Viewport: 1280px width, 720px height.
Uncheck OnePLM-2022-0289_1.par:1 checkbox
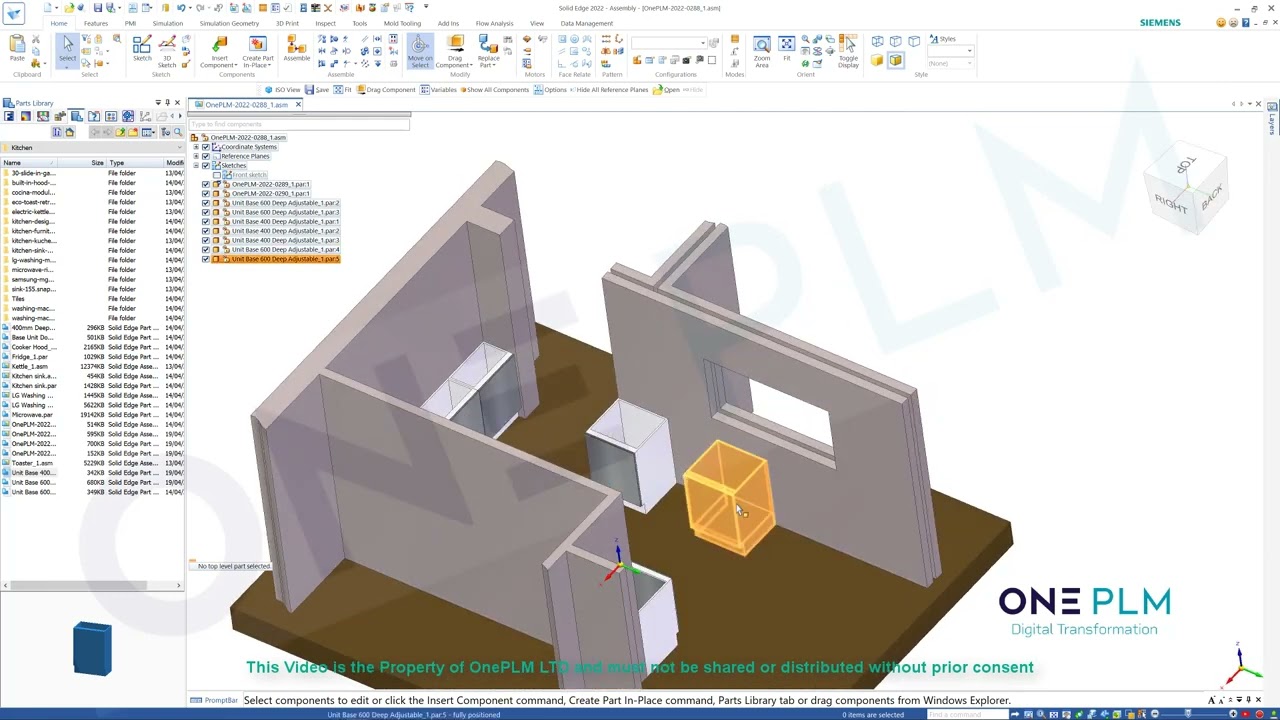coord(206,184)
